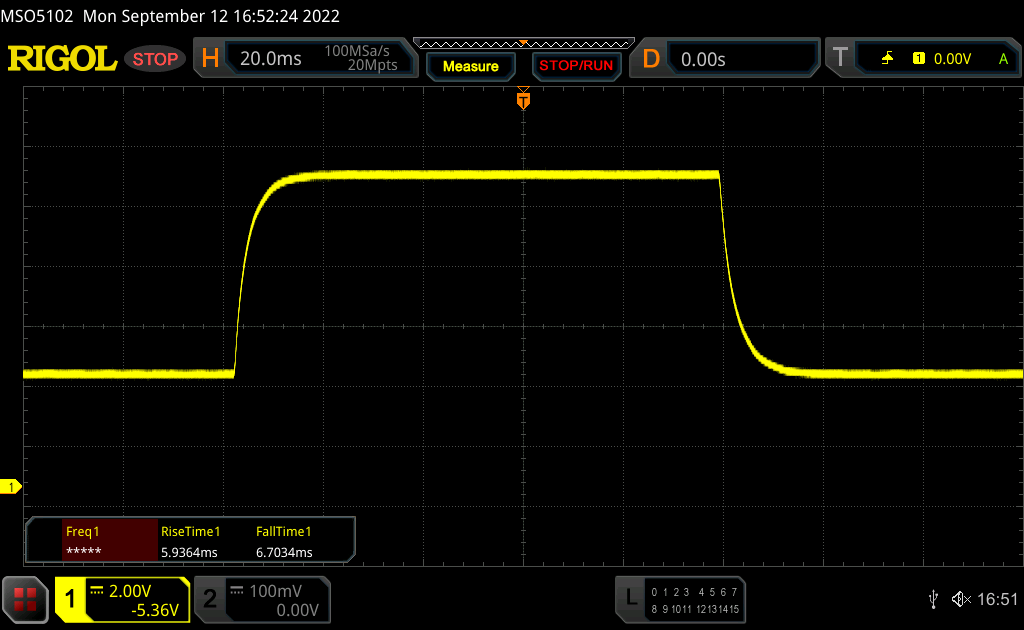
Task: Click channel 1 2.00V scale value
Action: tap(130, 591)
